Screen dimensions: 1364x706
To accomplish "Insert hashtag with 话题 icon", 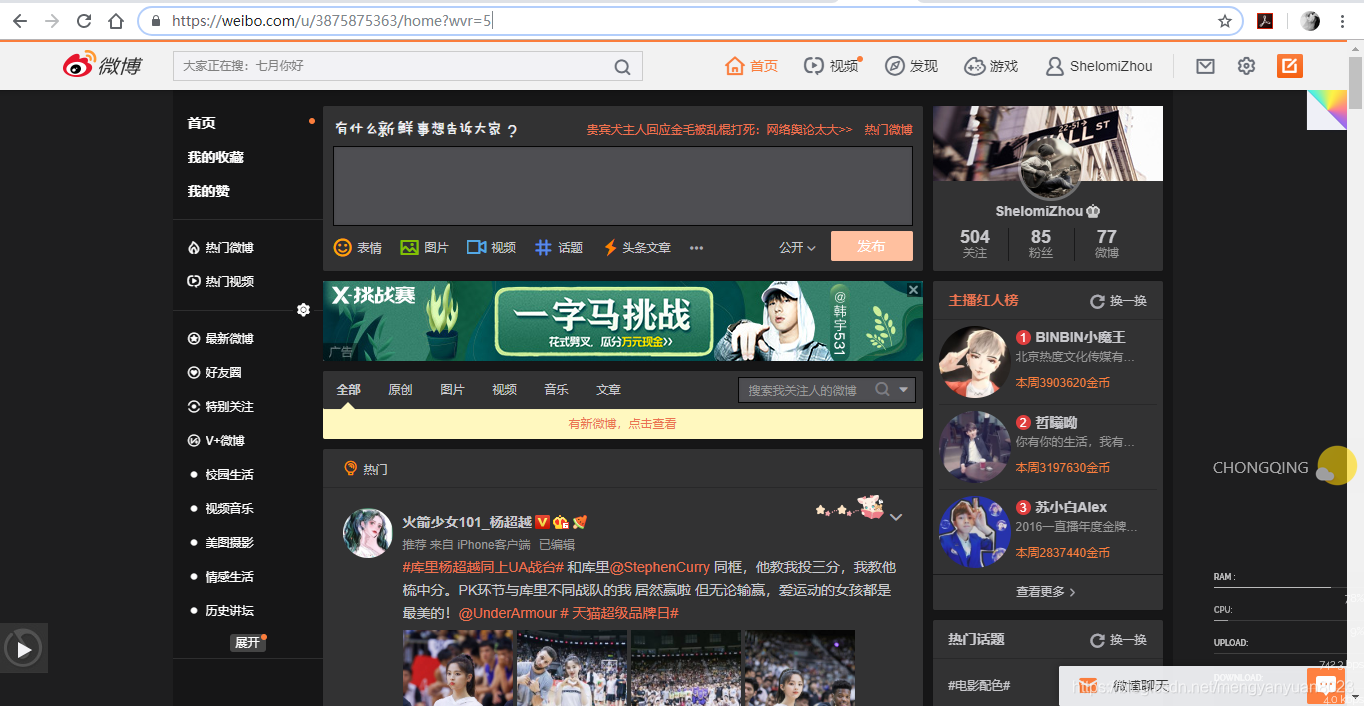I will (x=559, y=247).
